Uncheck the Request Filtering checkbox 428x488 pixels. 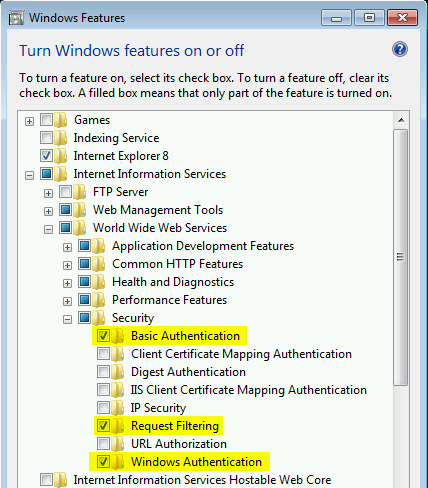tap(103, 425)
